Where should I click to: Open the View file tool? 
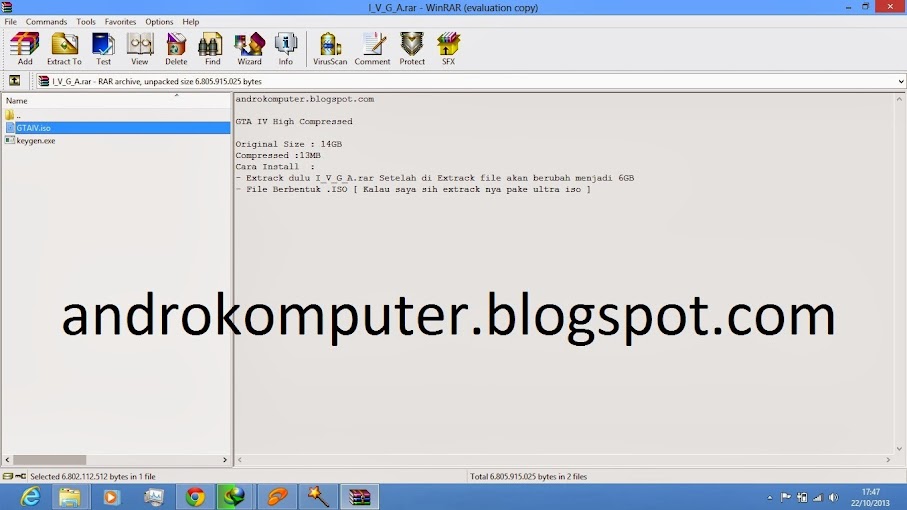tap(139, 49)
